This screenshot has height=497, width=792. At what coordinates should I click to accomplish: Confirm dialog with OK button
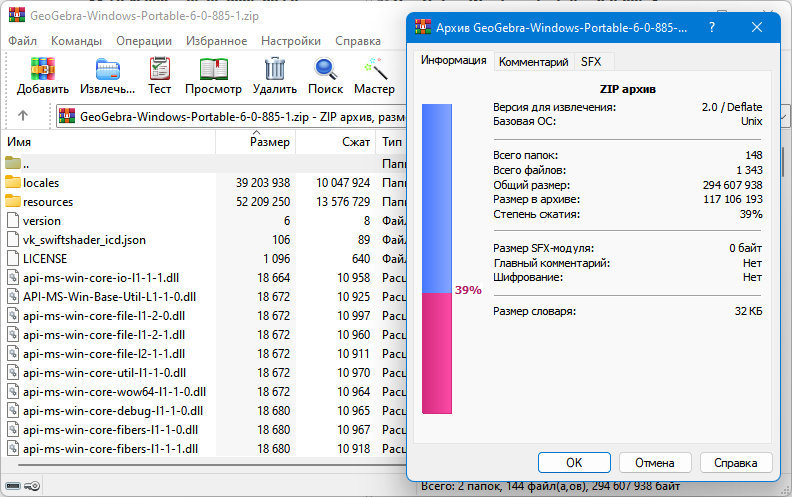[574, 462]
